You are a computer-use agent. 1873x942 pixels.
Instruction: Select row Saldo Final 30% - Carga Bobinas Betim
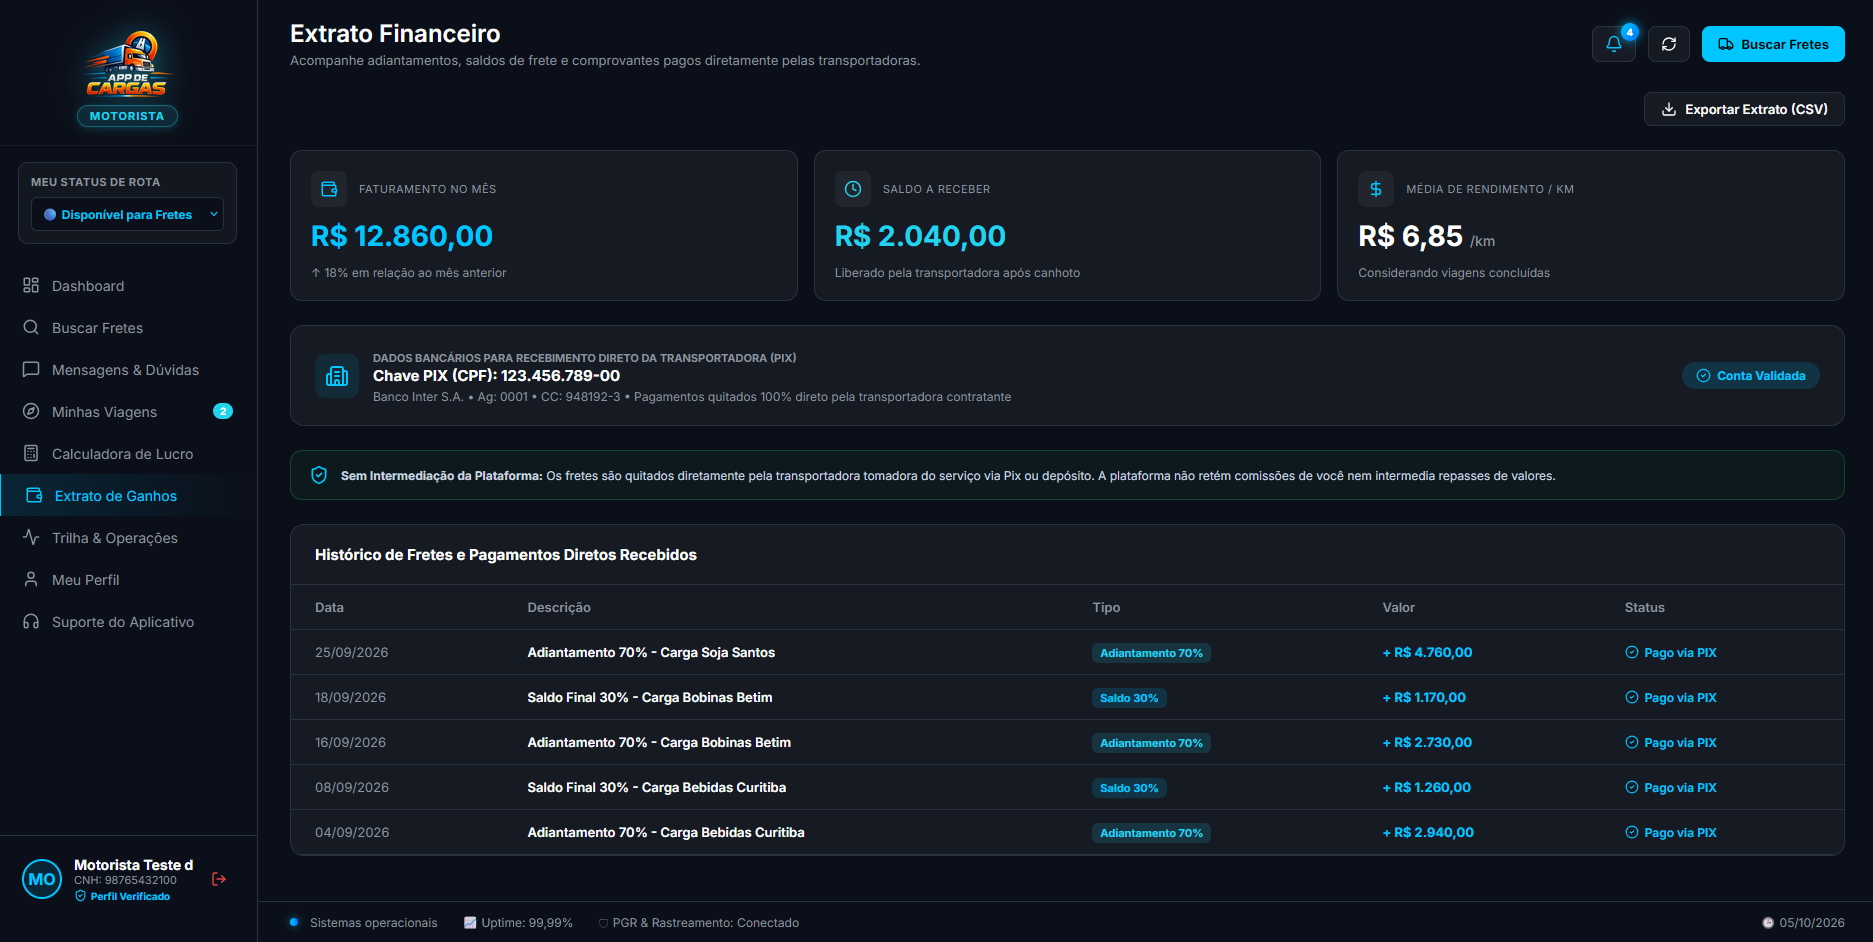point(1067,697)
